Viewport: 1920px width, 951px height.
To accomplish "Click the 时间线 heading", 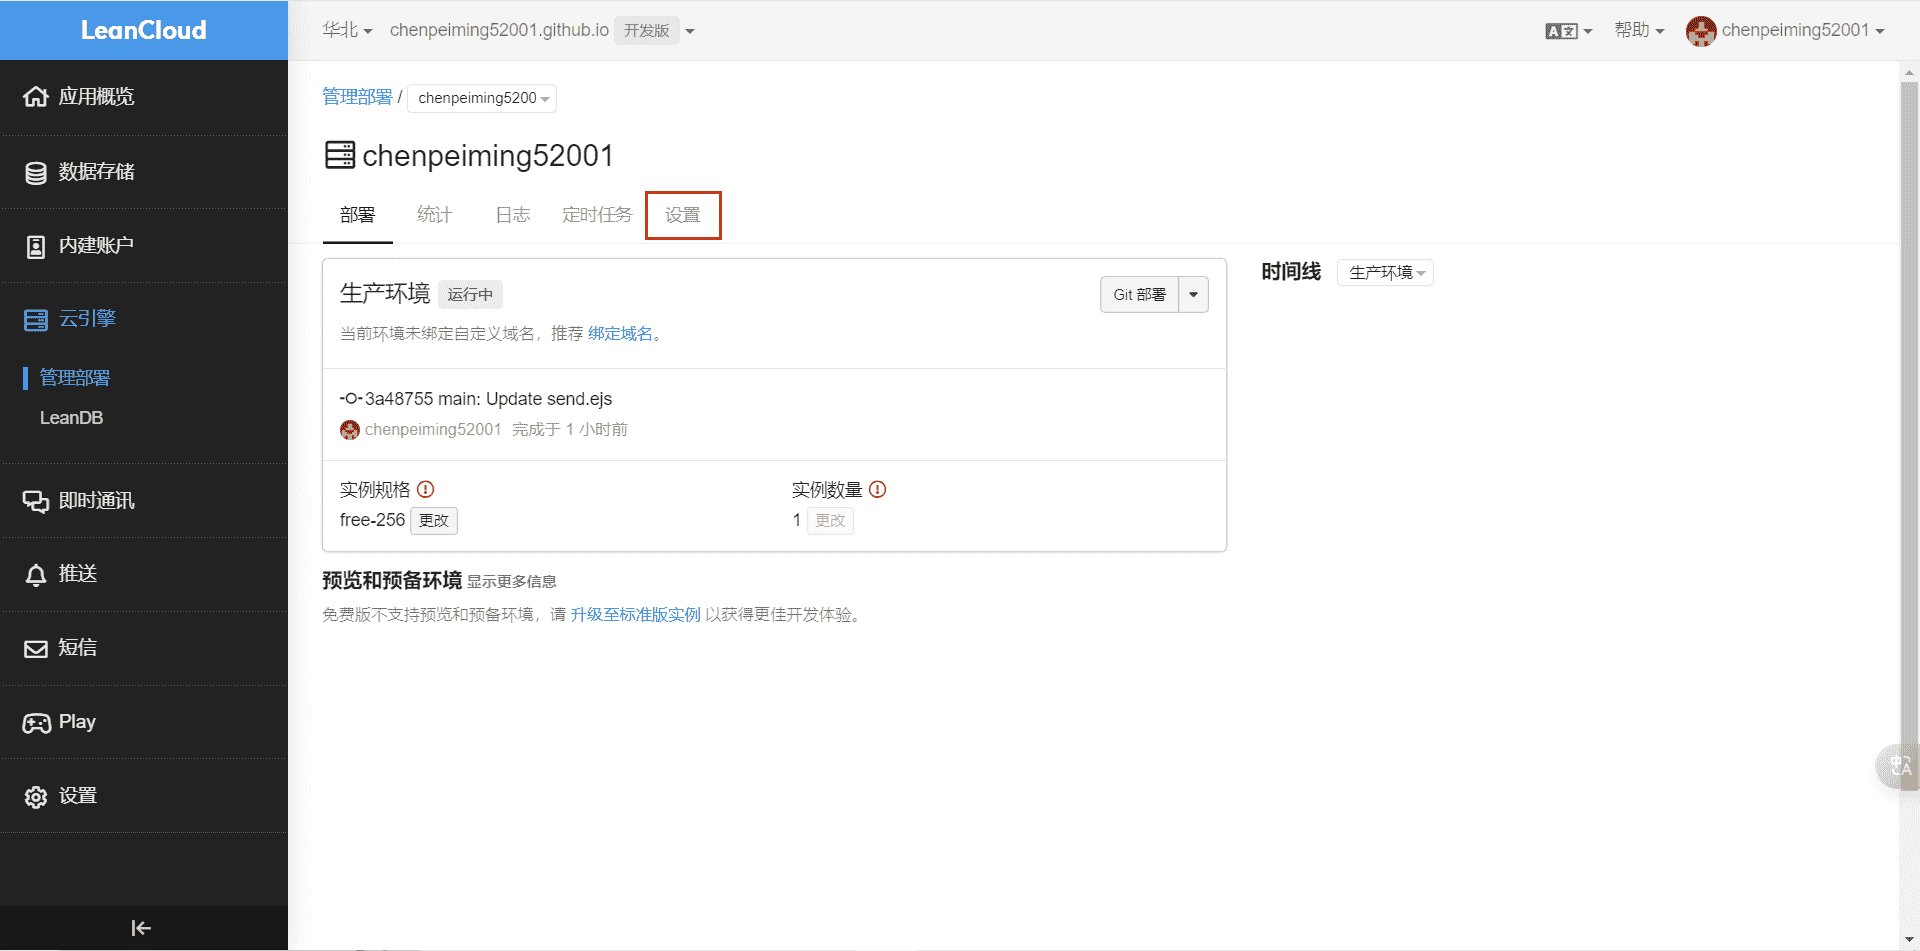I will (1291, 272).
